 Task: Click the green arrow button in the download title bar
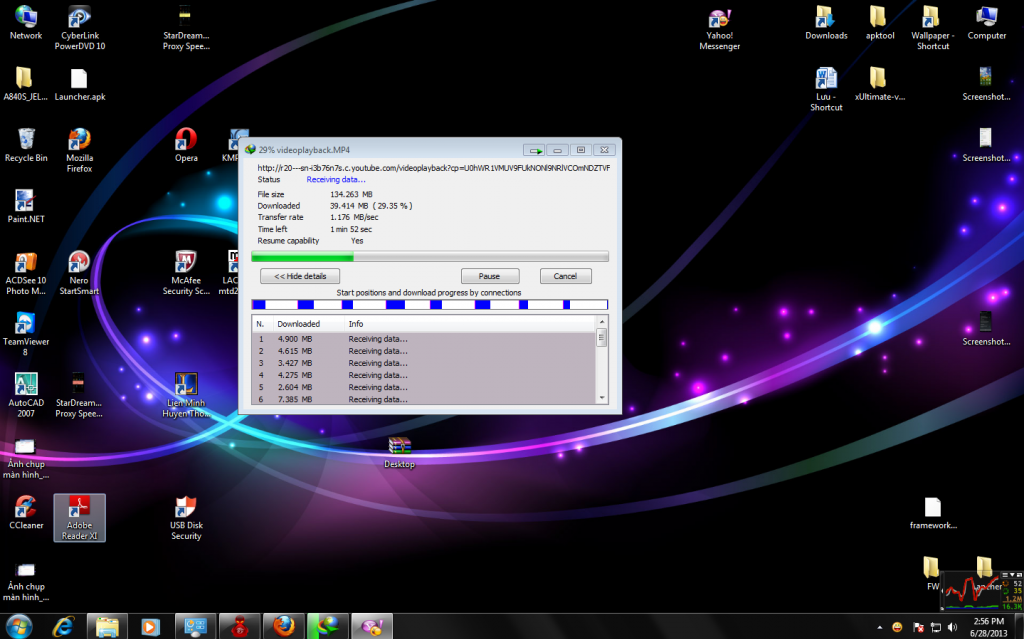tap(534, 150)
